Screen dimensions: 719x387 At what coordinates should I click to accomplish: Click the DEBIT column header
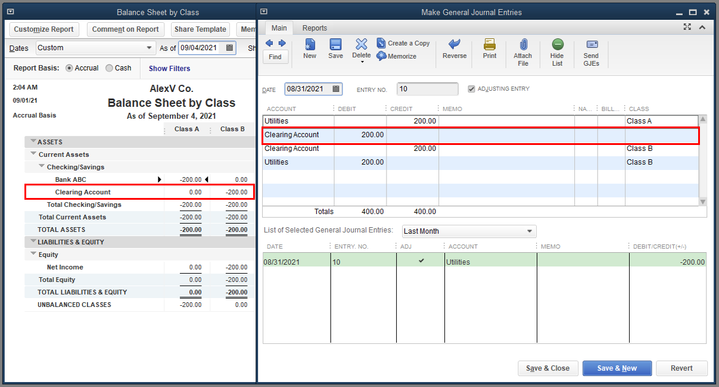click(347, 109)
